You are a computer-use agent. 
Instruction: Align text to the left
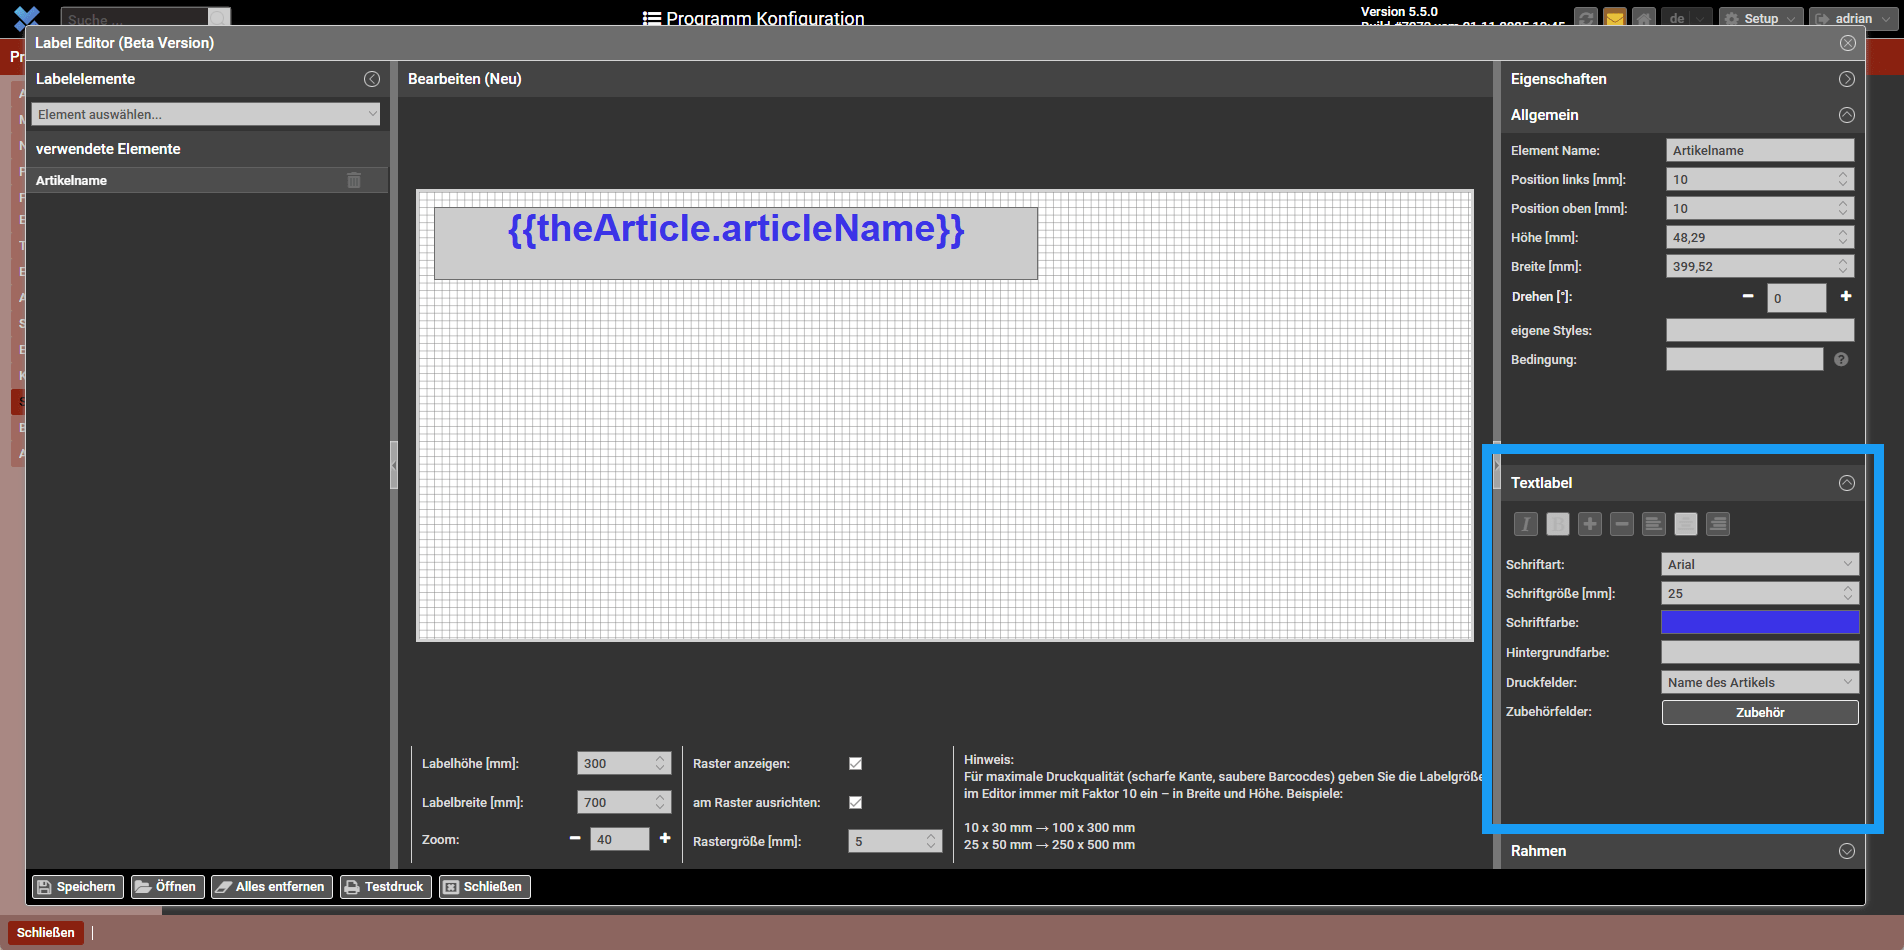pos(1653,524)
